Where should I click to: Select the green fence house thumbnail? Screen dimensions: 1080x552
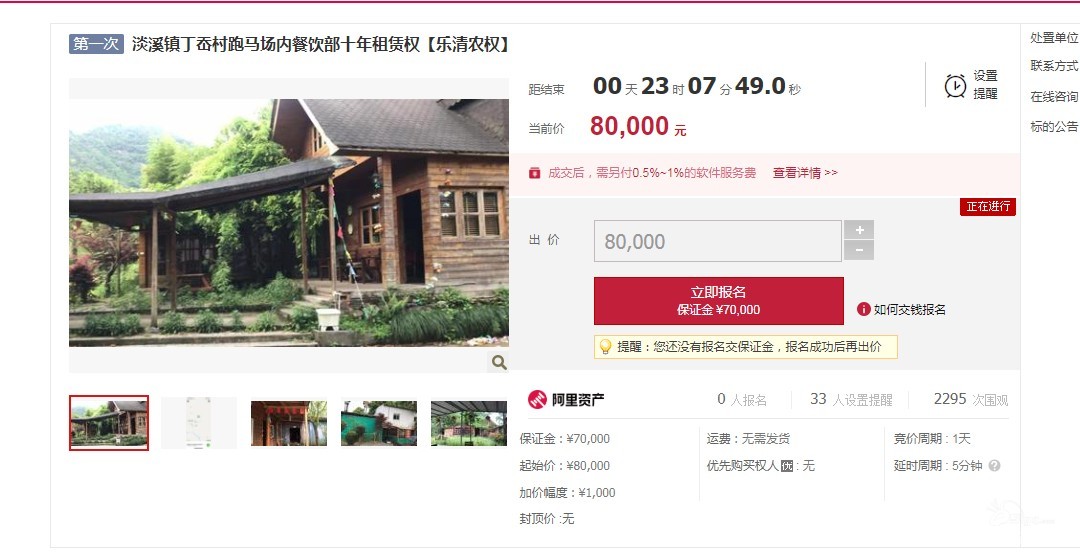coord(379,423)
